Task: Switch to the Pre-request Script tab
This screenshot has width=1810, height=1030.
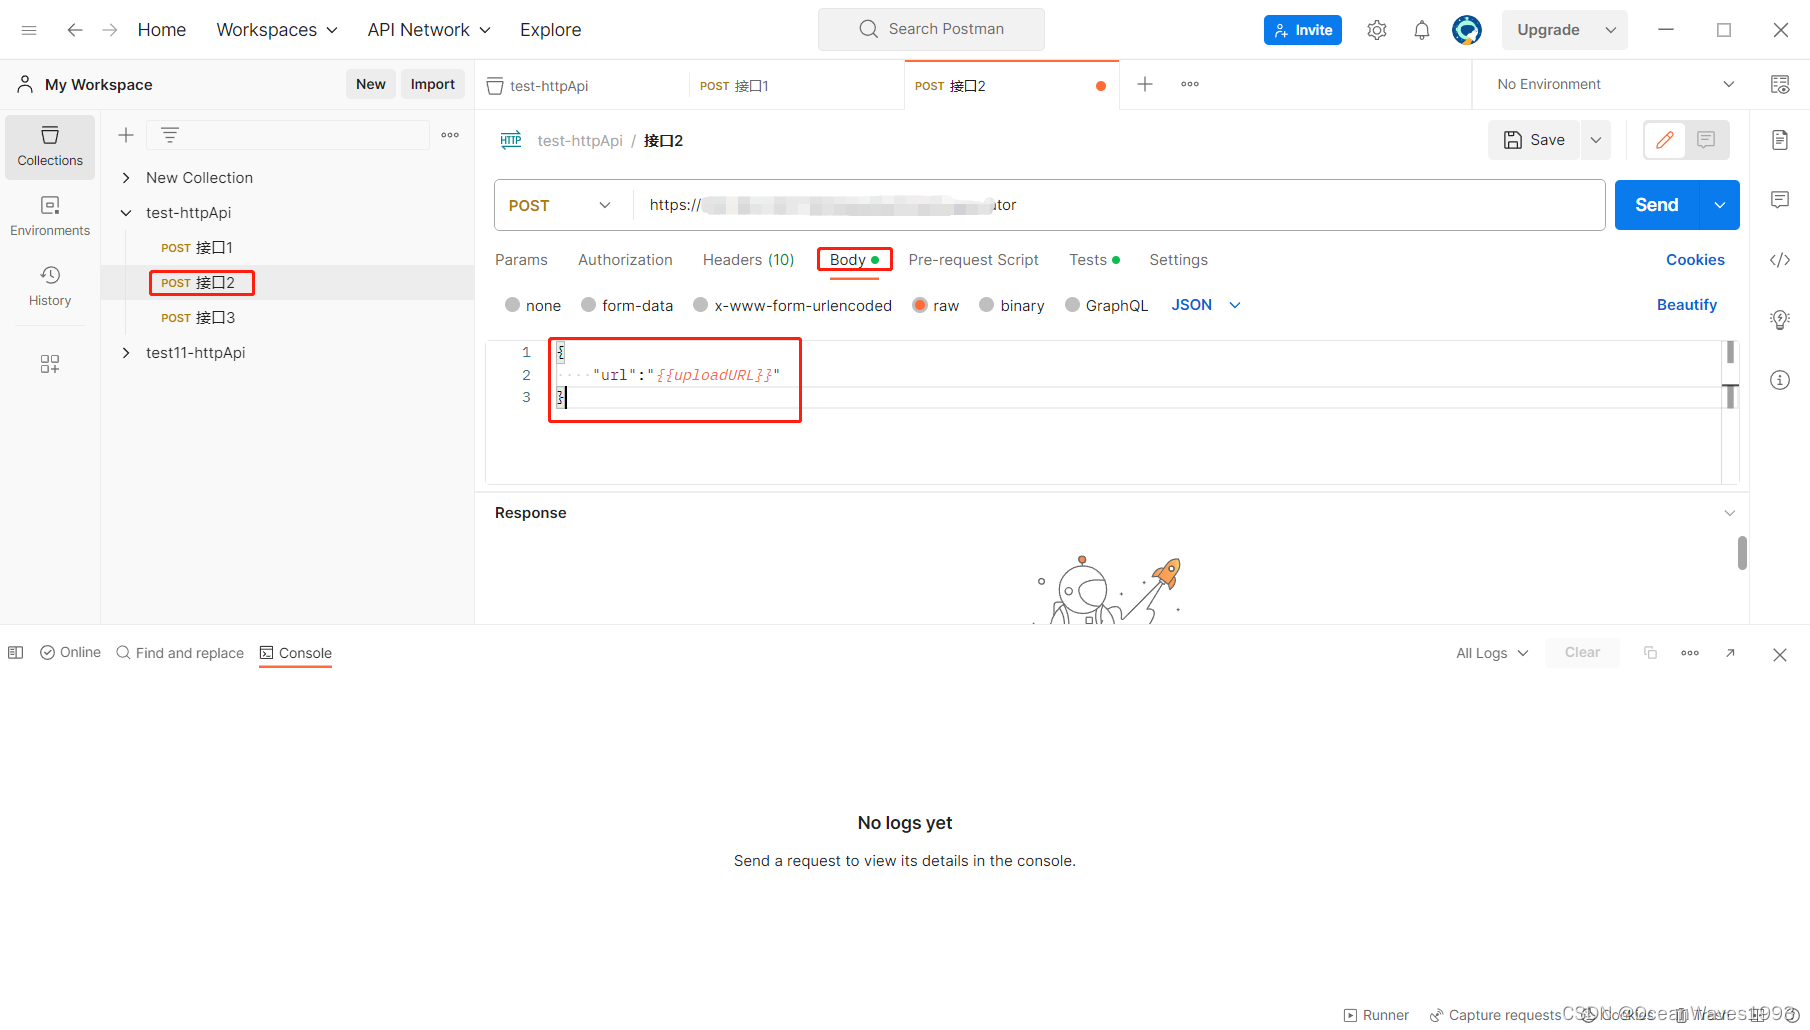Action: pyautogui.click(x=973, y=260)
